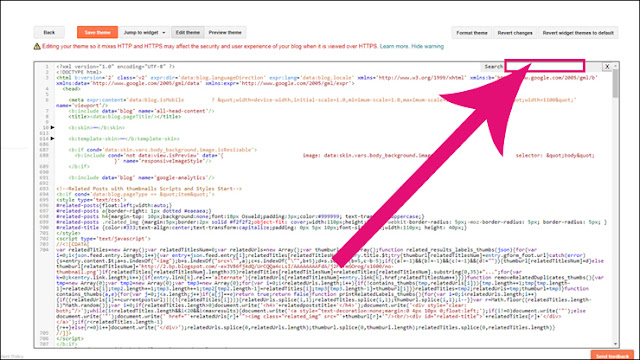Click the <title> data:blog.pageTitle line
This screenshot has width=640, height=360.
pos(124,116)
